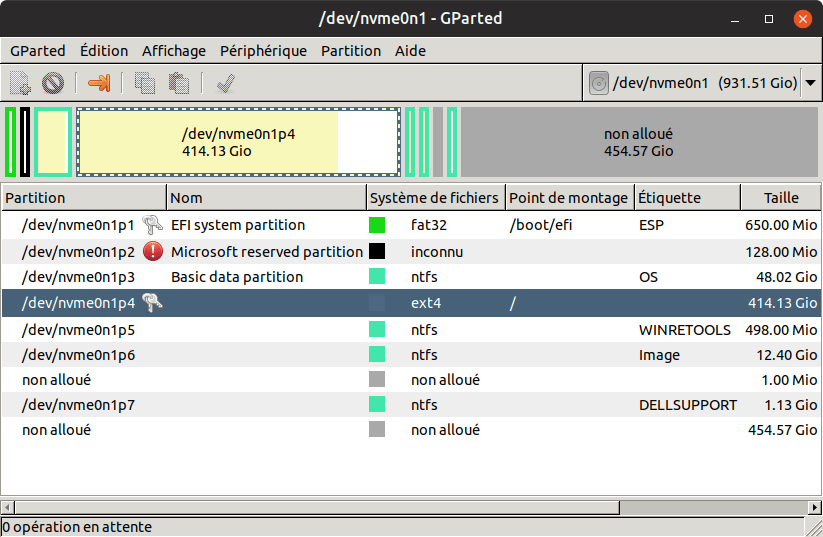Click the Apply operations checkmark icon
The image size is (823, 537).
[x=226, y=83]
